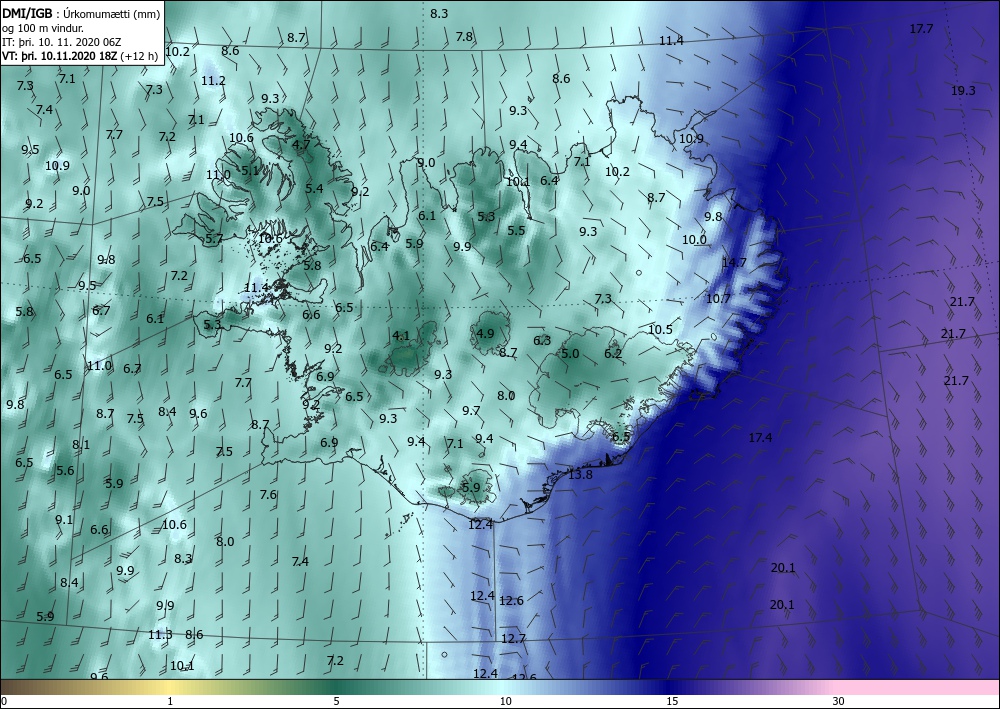The height and width of the screenshot is (709, 1000).
Task: Click the 11.3 value label
Action: point(160,634)
